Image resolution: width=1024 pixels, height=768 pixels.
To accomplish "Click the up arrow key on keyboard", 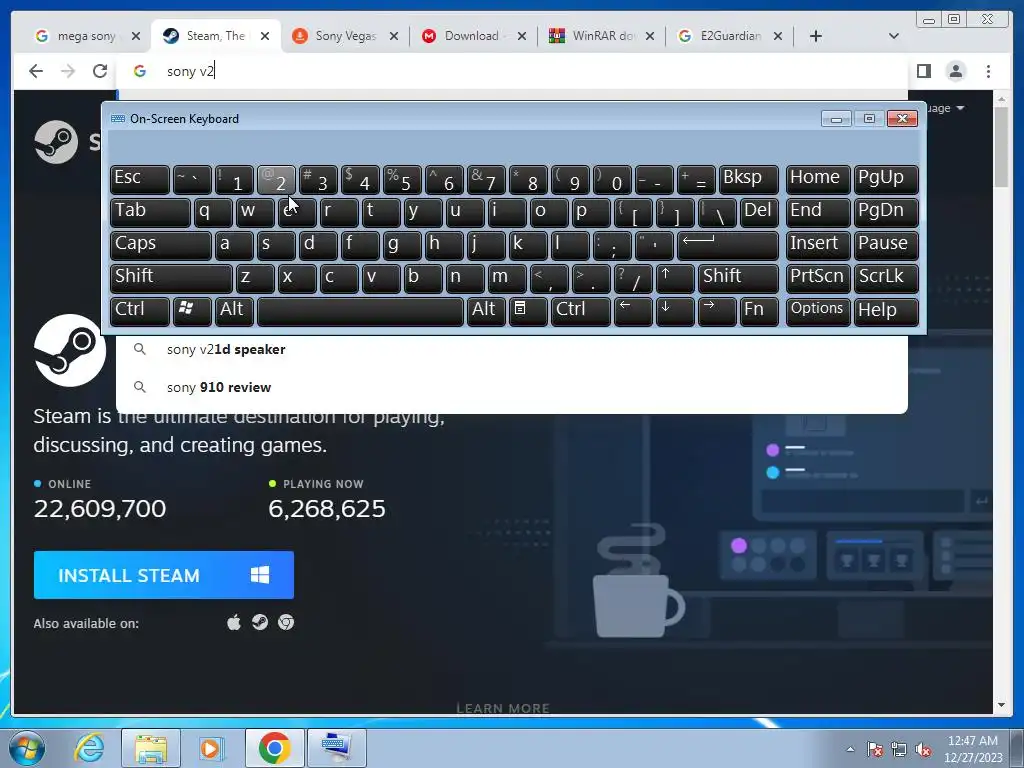I will 675,278.
